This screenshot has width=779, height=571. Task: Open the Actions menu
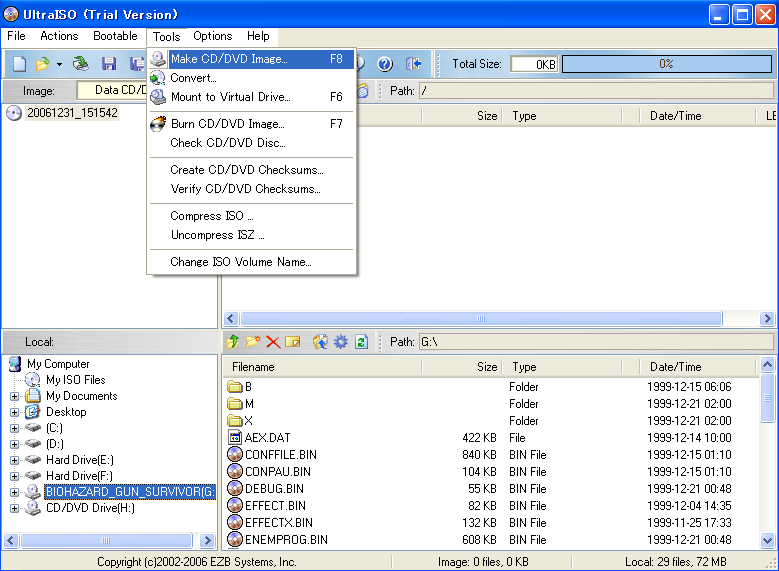(59, 36)
